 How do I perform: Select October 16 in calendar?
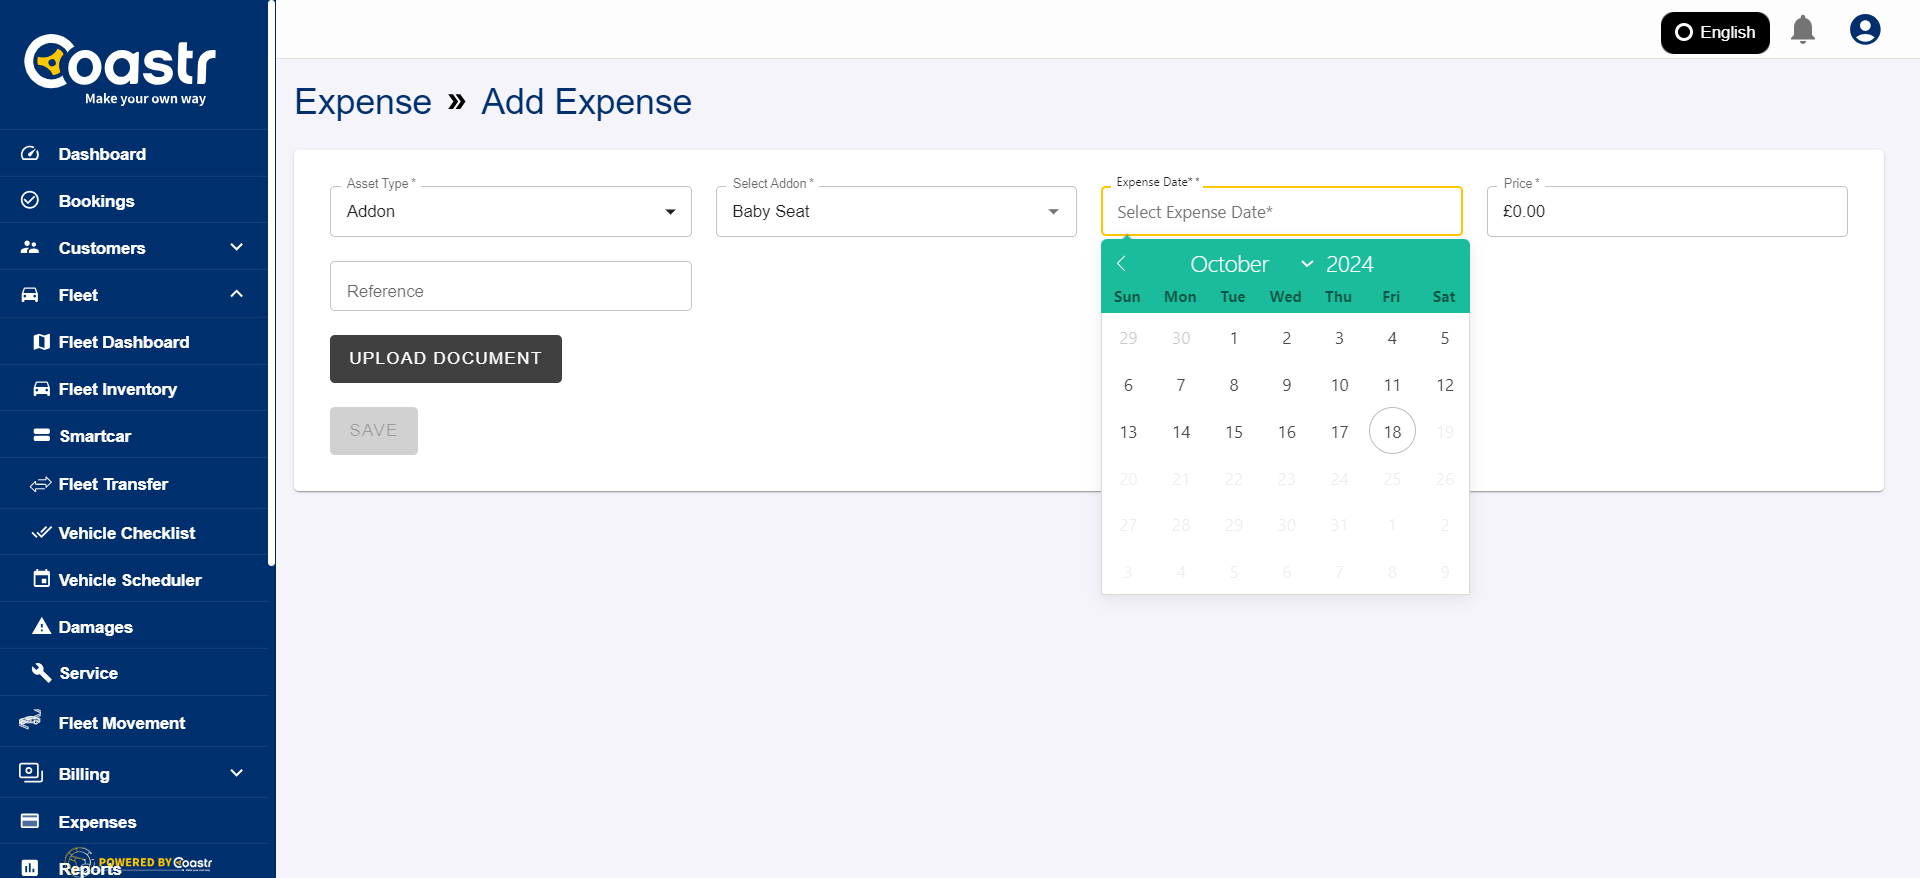[1287, 431]
